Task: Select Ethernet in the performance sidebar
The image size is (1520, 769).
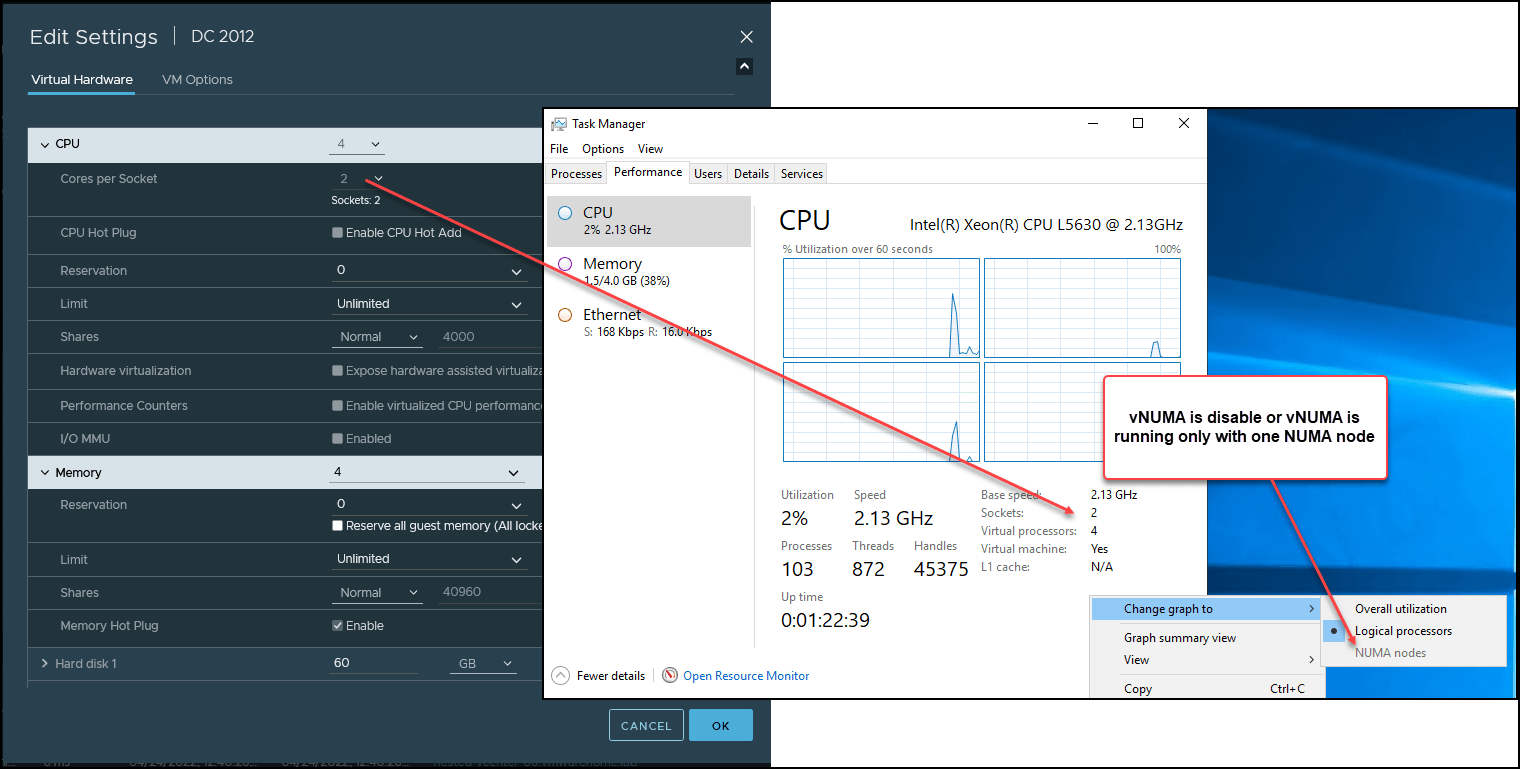Action: (x=649, y=322)
